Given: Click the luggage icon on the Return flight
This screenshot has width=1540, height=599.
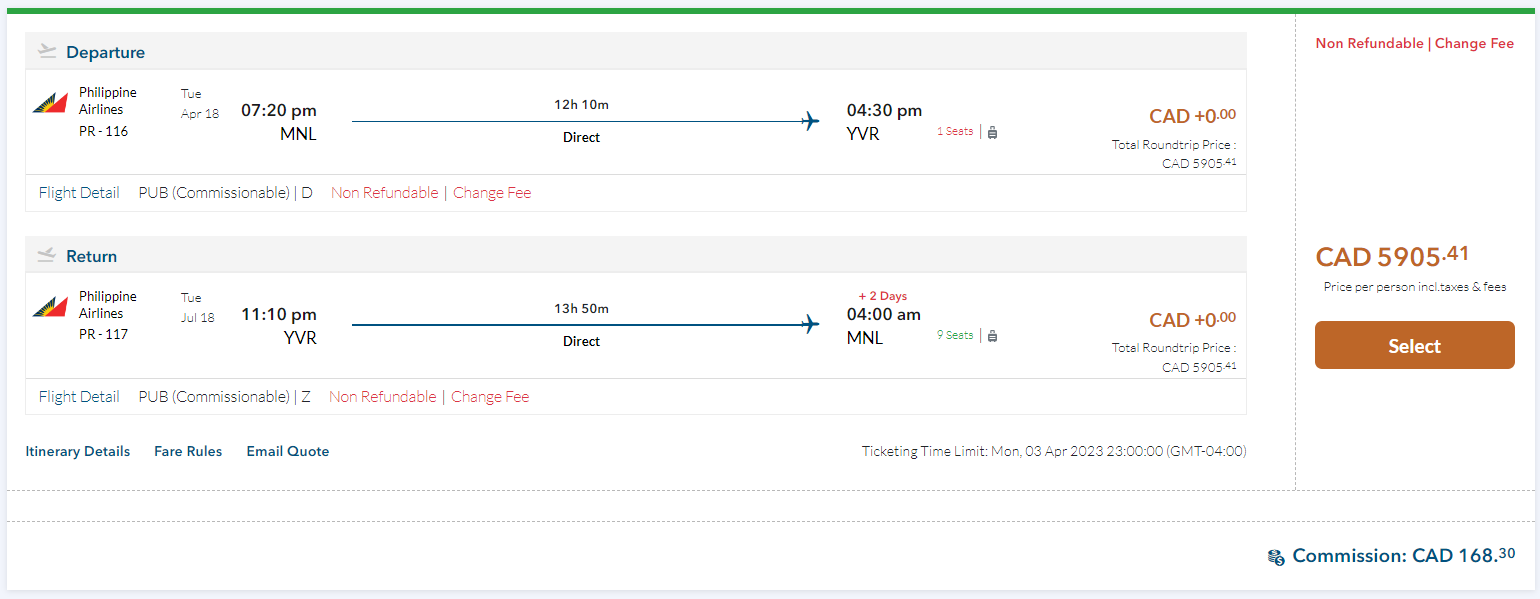Looking at the screenshot, I should tap(992, 336).
